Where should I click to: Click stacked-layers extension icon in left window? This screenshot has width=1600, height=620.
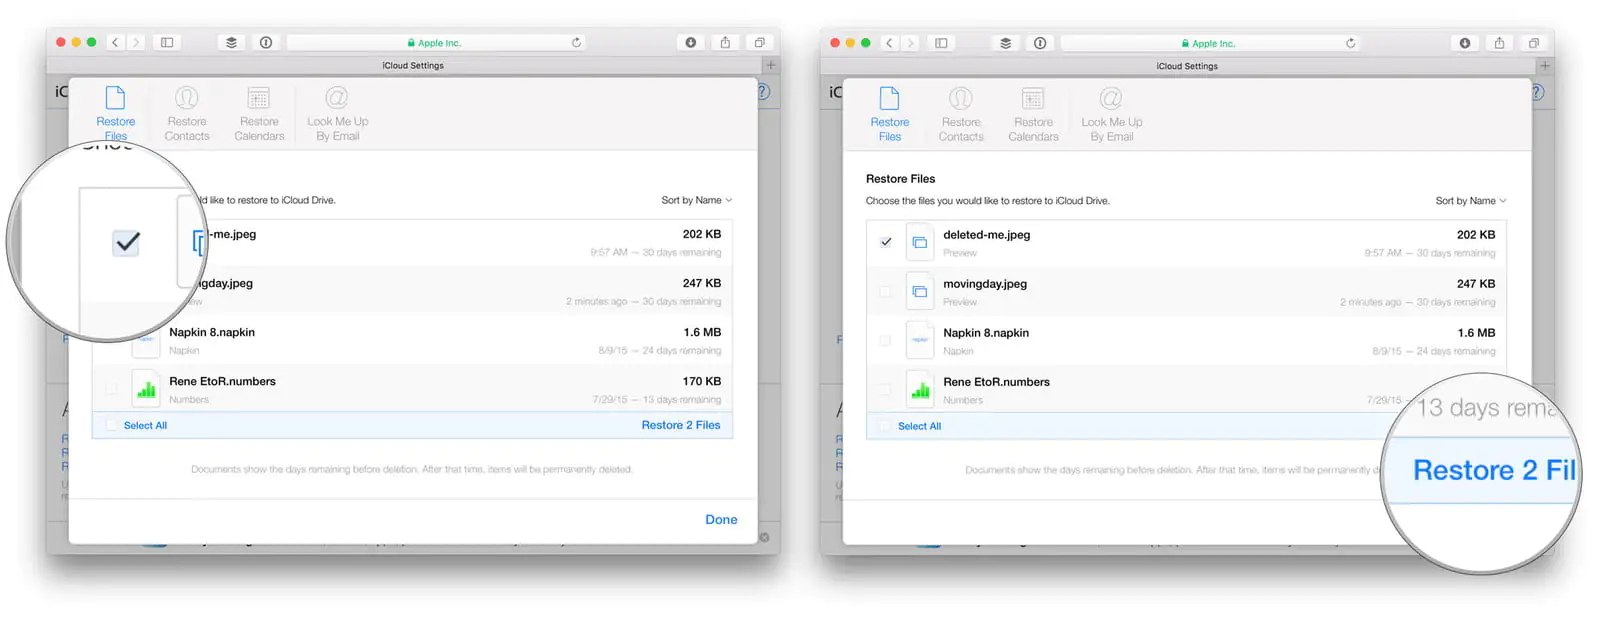tap(231, 42)
